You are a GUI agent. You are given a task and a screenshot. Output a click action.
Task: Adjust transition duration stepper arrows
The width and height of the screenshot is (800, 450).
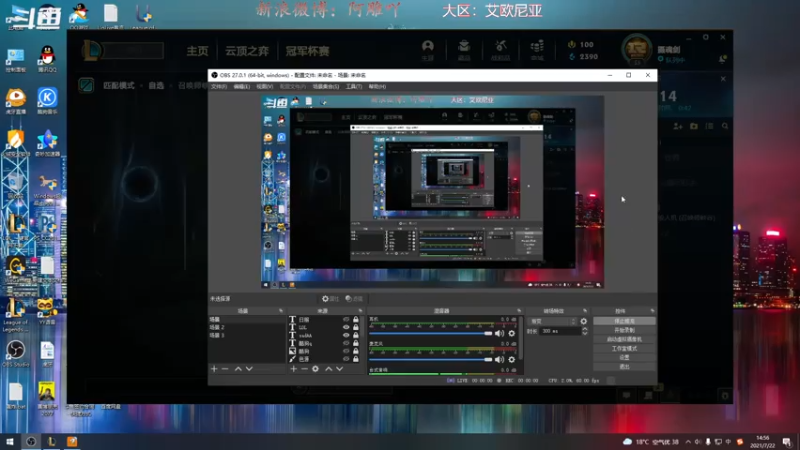(585, 331)
